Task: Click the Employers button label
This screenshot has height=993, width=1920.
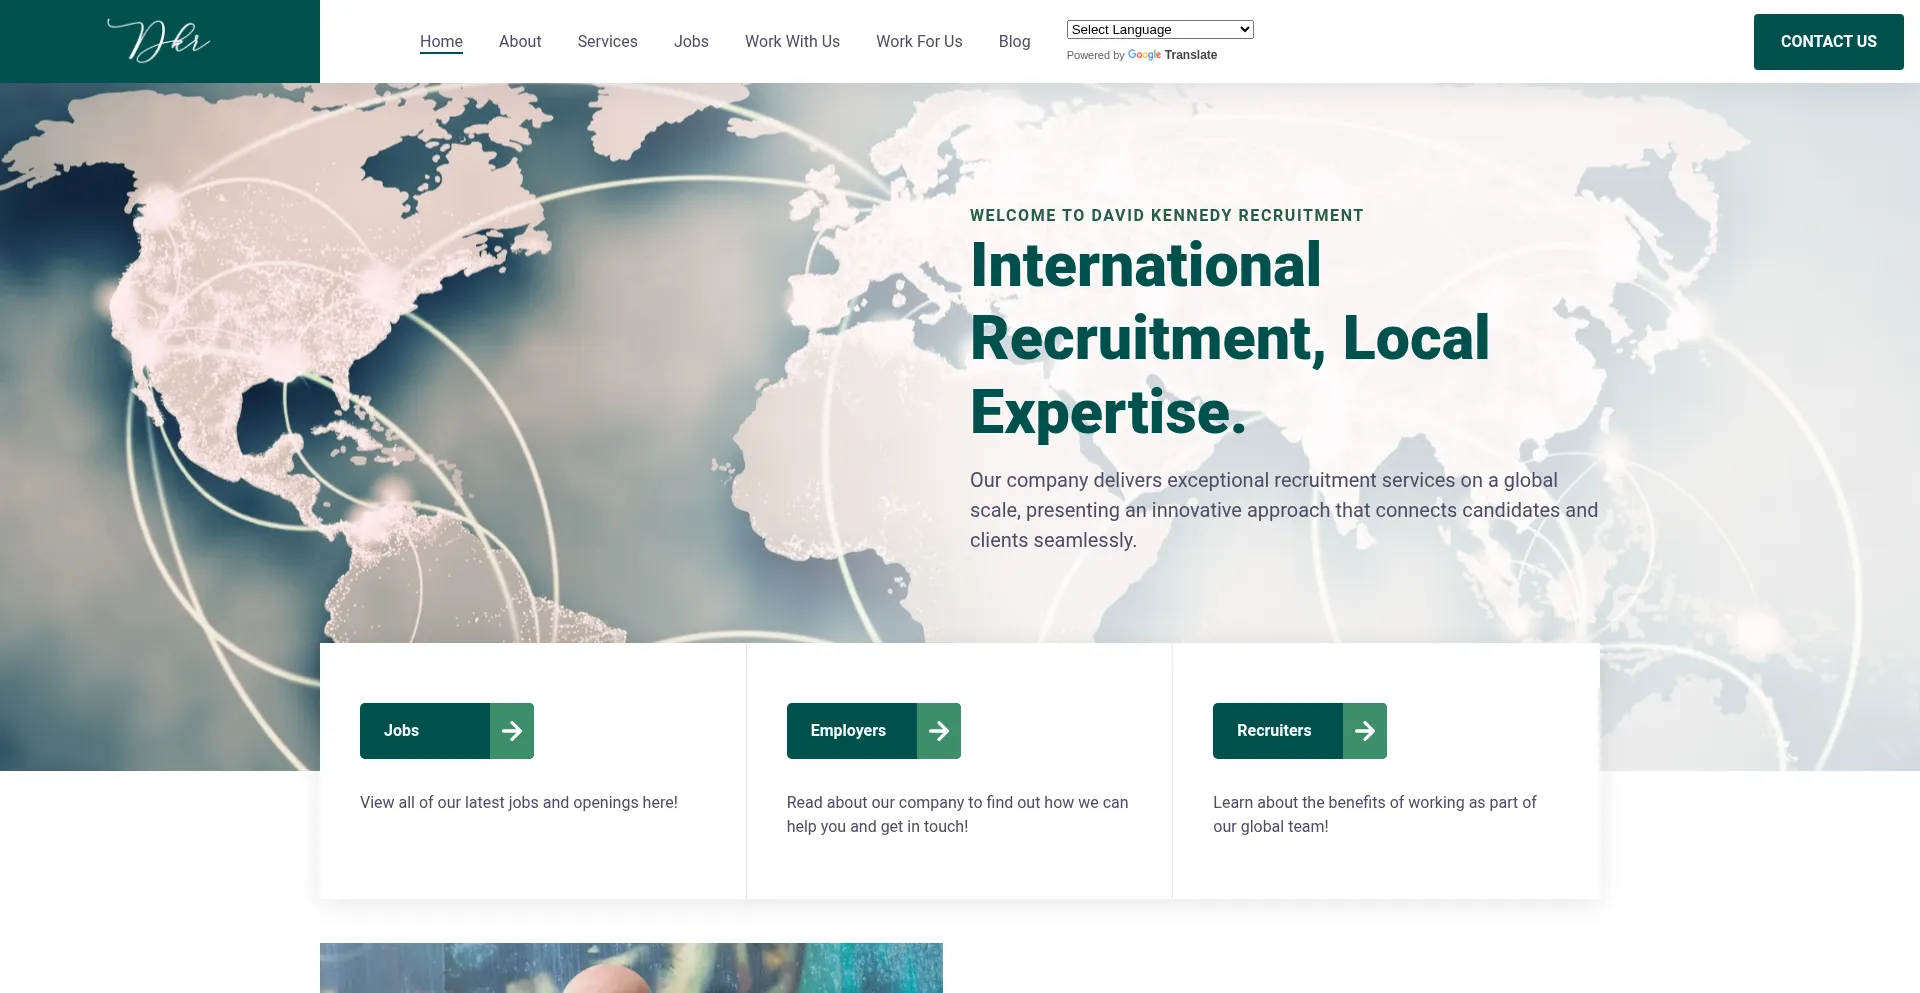Action: pos(848,731)
